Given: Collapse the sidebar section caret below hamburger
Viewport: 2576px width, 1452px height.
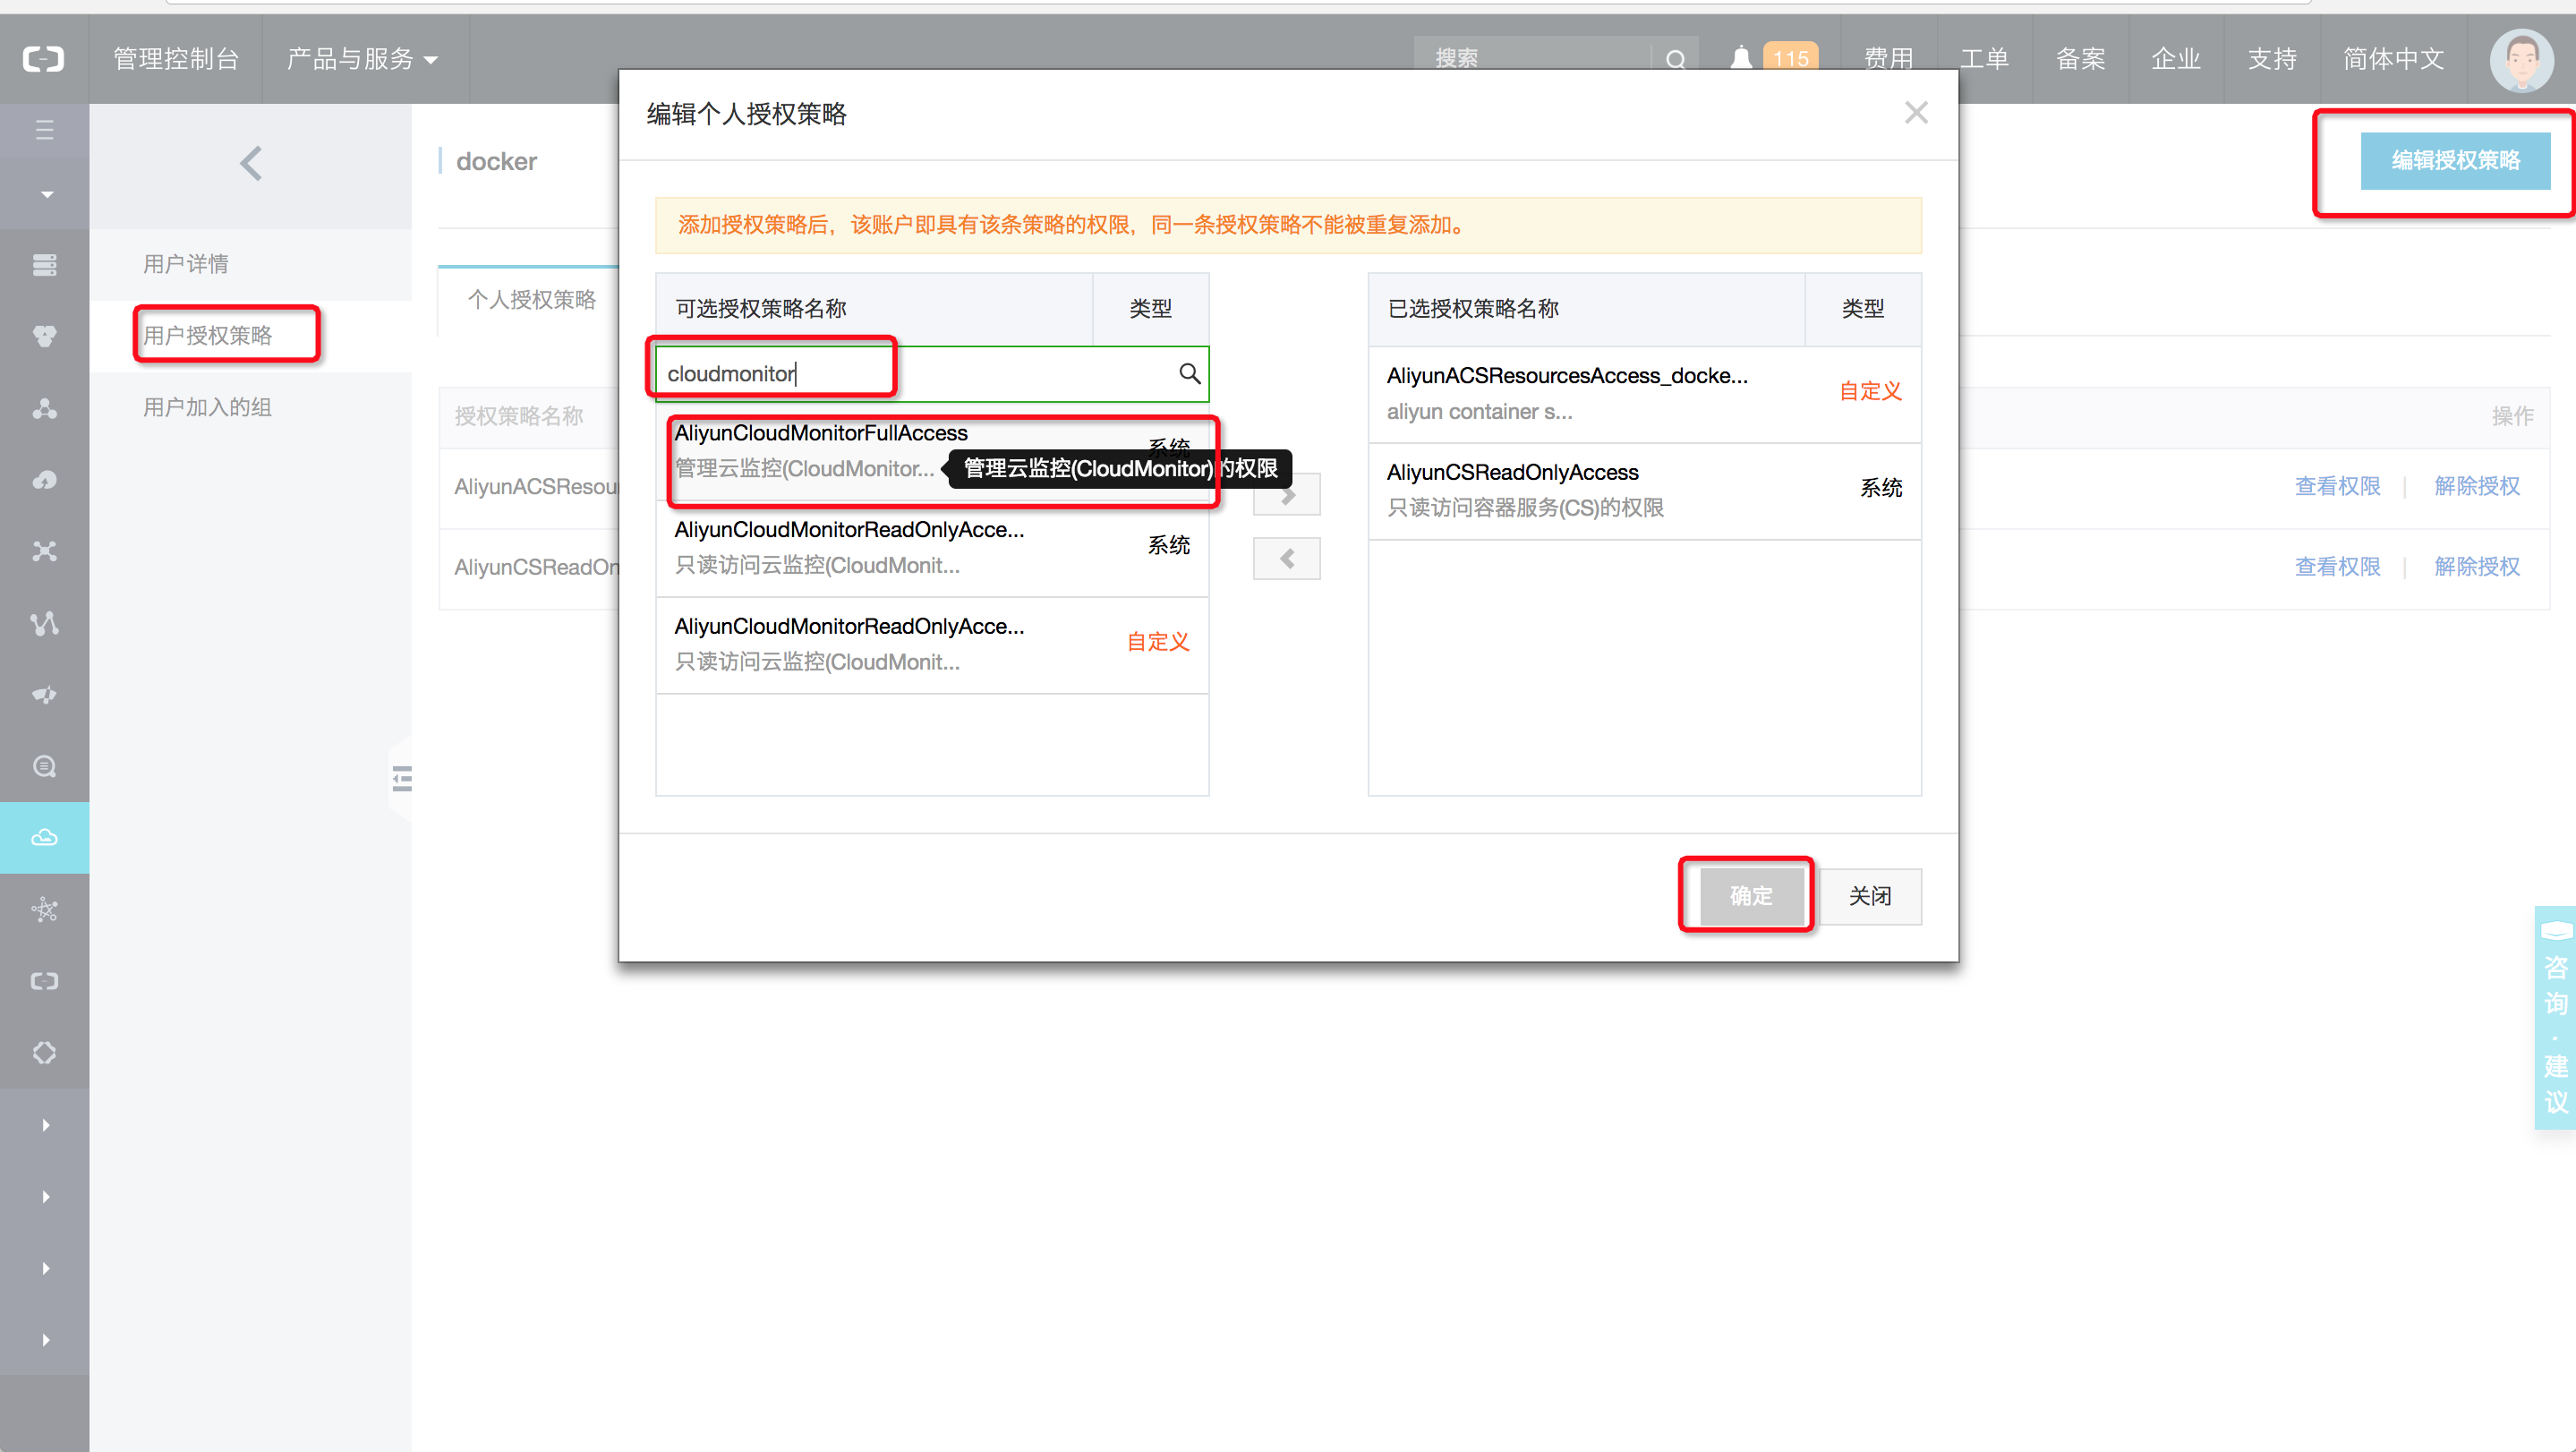Looking at the screenshot, I should coord(46,194).
